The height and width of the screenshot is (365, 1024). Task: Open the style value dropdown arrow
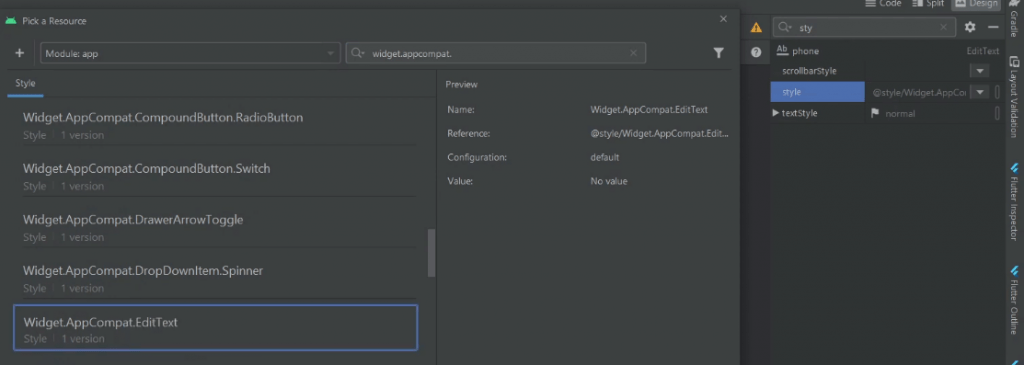tap(979, 92)
